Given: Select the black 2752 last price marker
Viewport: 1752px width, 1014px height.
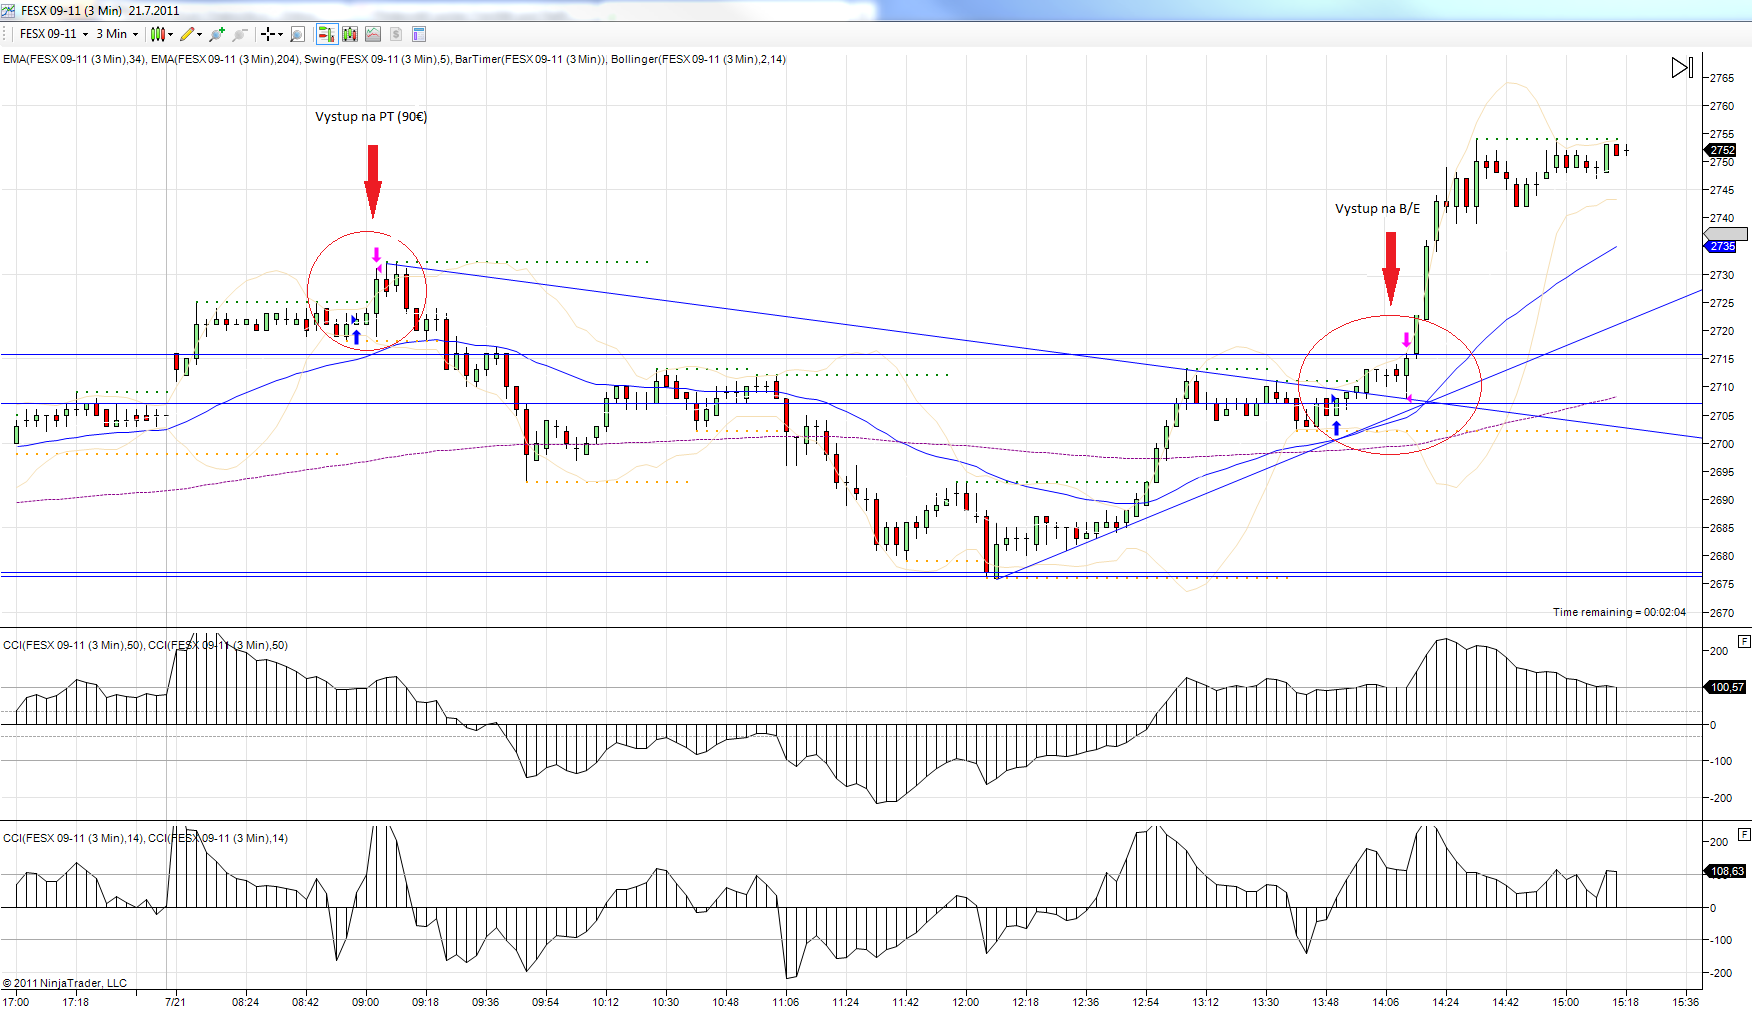Looking at the screenshot, I should click(1722, 150).
